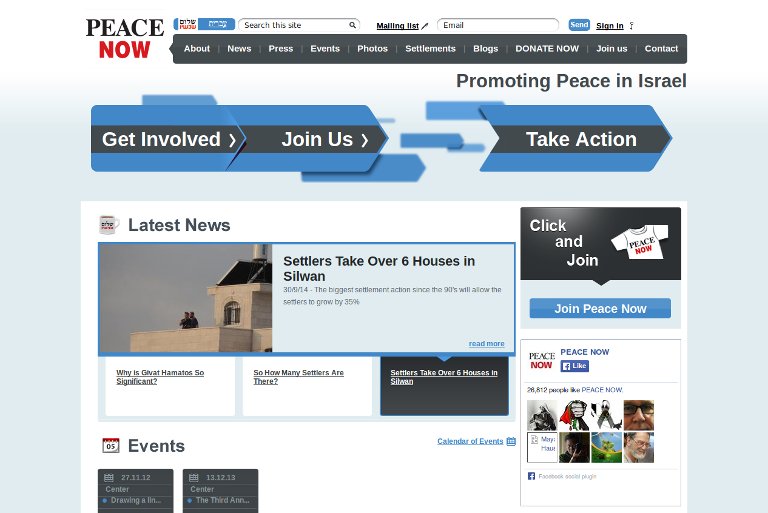768x513 pixels.
Task: Click the Email input field
Action: pos(498,25)
